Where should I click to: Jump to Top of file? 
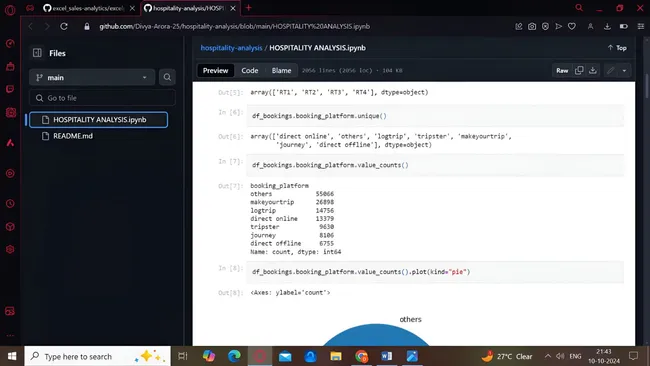(617, 48)
